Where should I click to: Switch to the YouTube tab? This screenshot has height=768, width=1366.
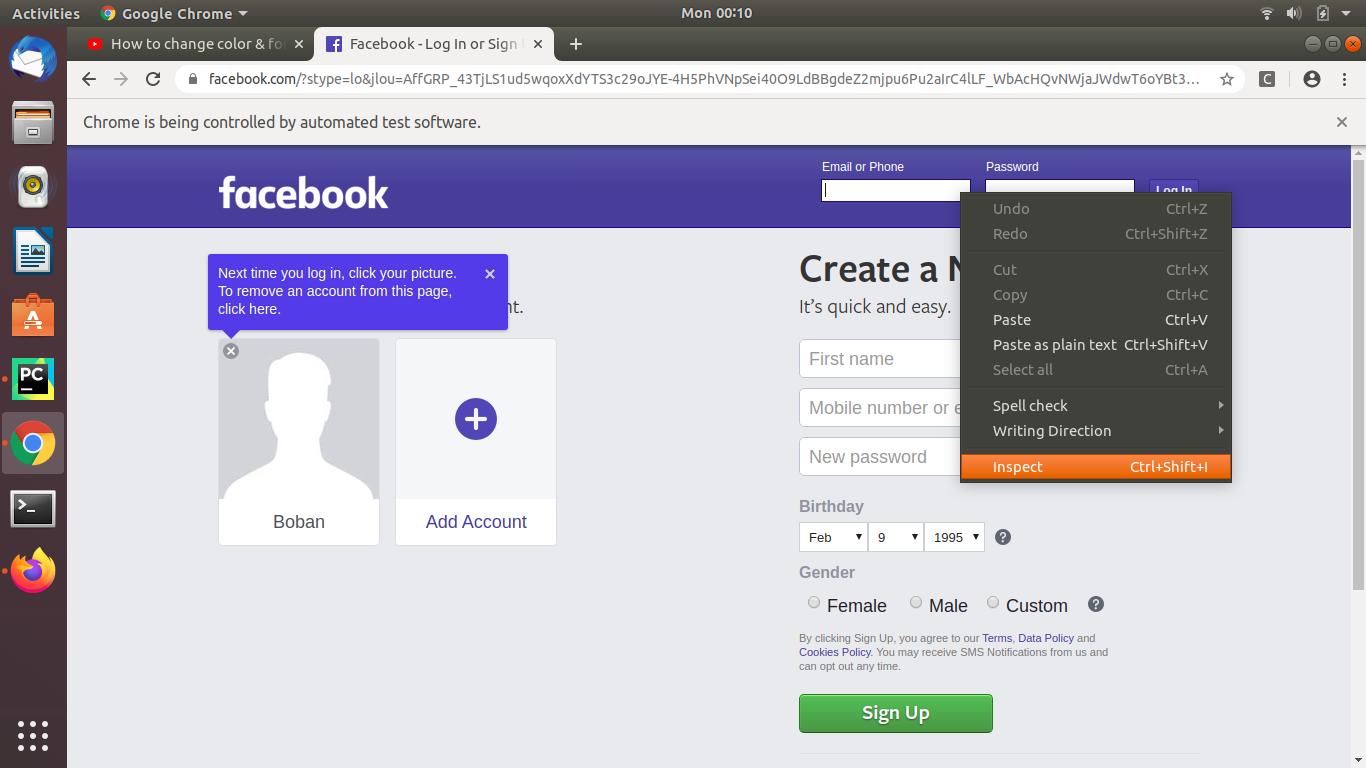[196, 44]
